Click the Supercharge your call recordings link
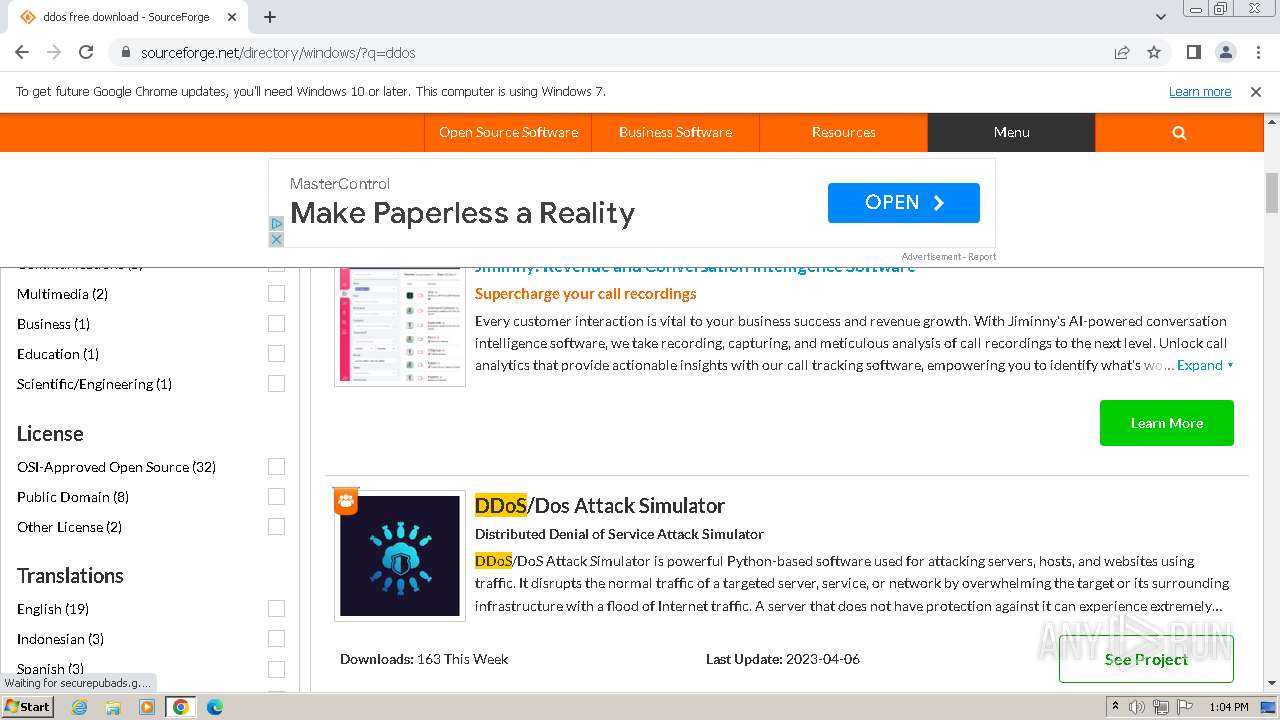The image size is (1280, 720). [585, 293]
